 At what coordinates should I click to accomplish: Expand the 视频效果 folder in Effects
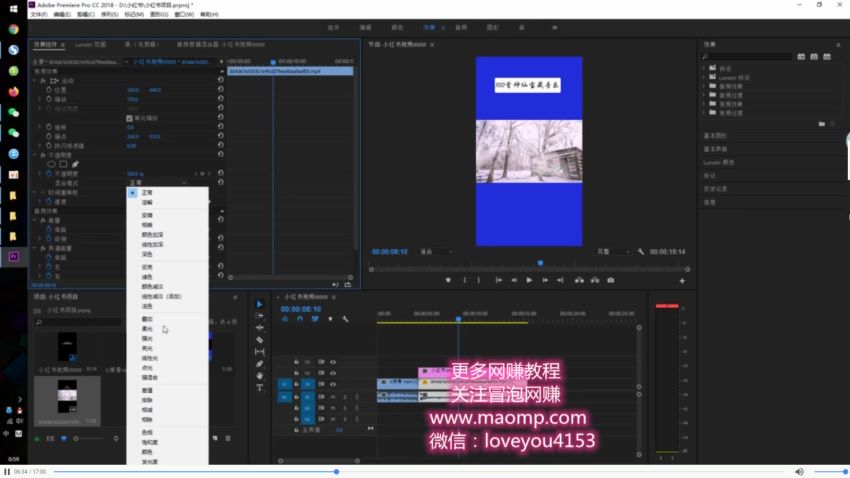[704, 104]
